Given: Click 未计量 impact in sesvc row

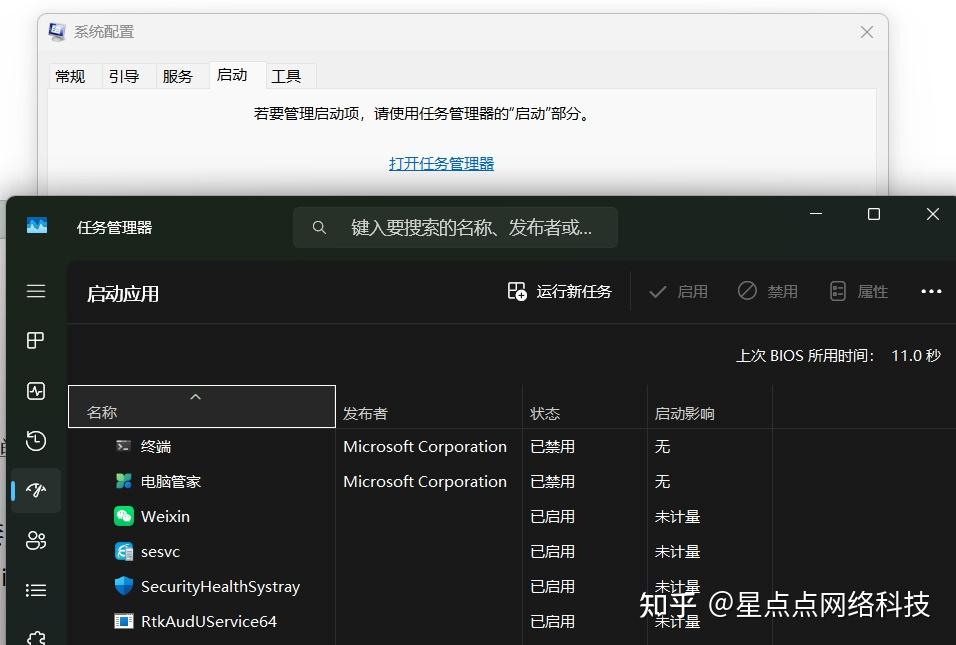Looking at the screenshot, I should point(677,552).
